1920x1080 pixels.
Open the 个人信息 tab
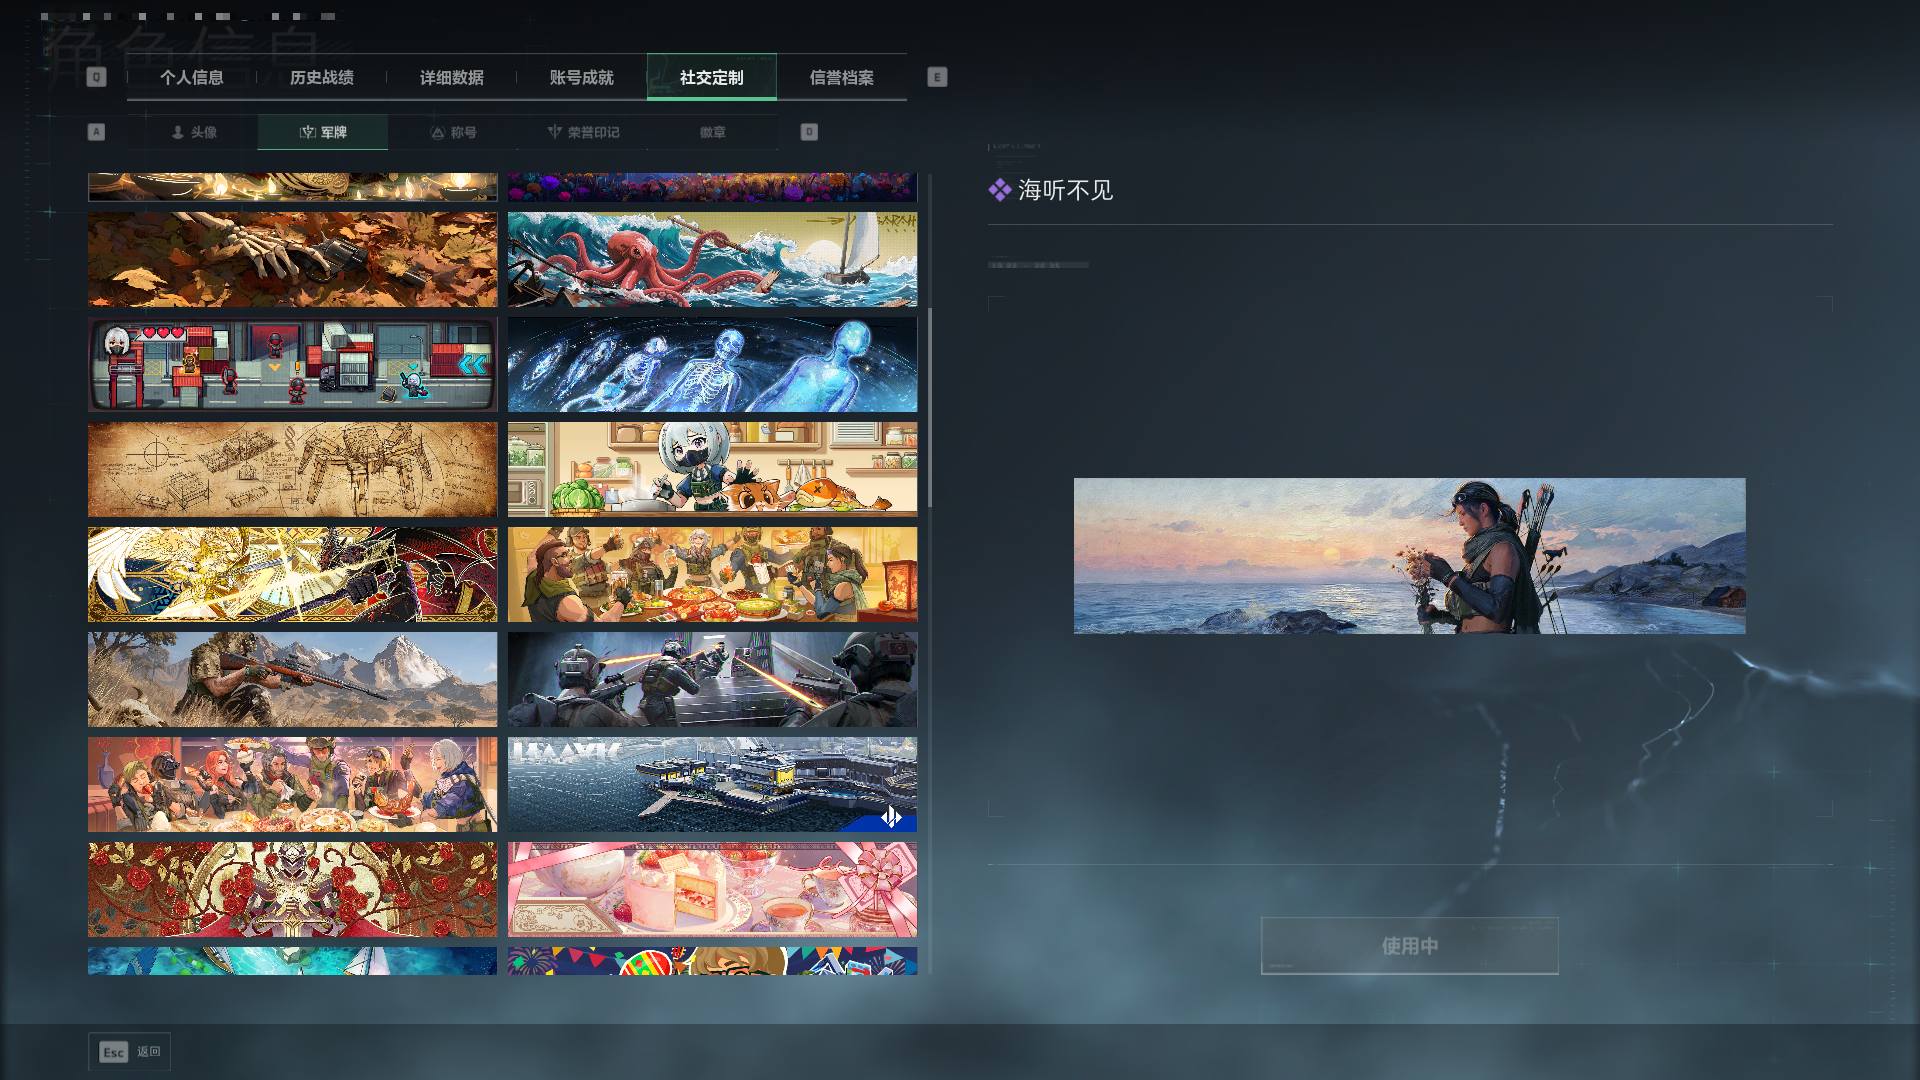tap(191, 78)
